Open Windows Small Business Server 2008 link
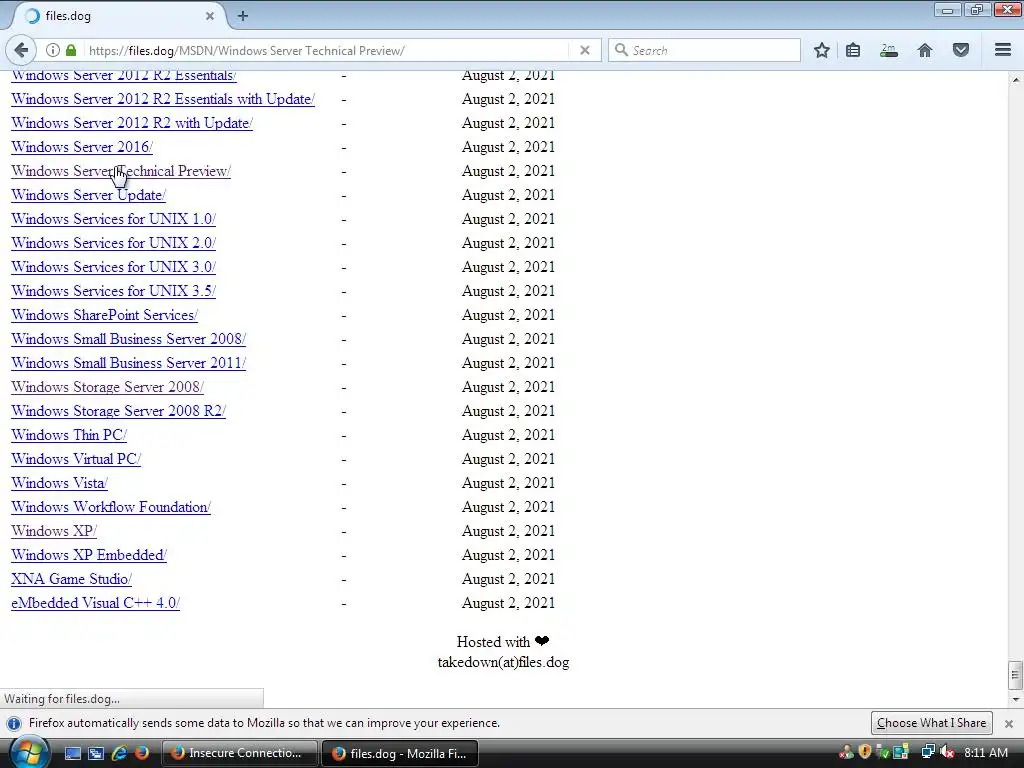Image resolution: width=1024 pixels, height=768 pixels. pyautogui.click(x=128, y=339)
